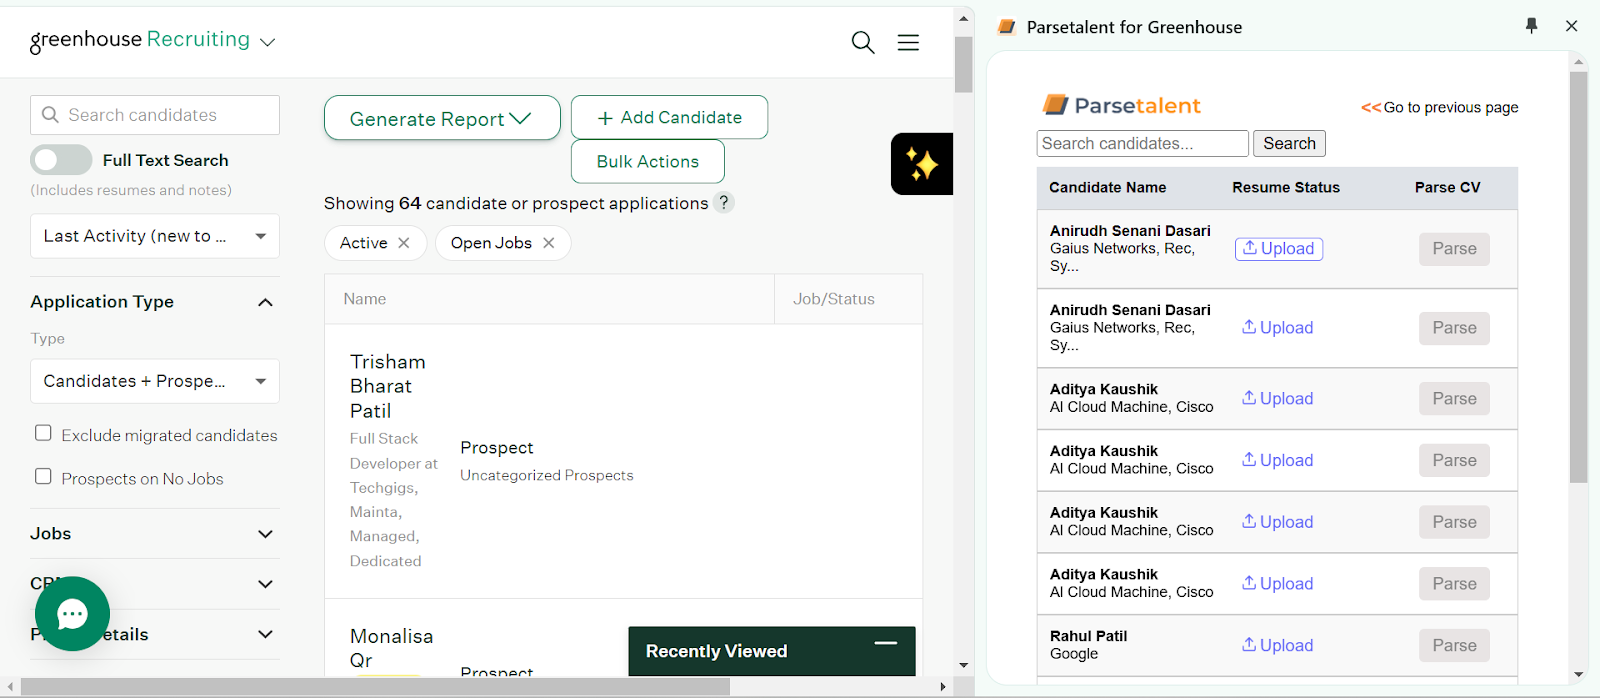Click the Parsetalent extension icon in title
Image resolution: width=1600 pixels, height=698 pixels.
[x=1007, y=27]
